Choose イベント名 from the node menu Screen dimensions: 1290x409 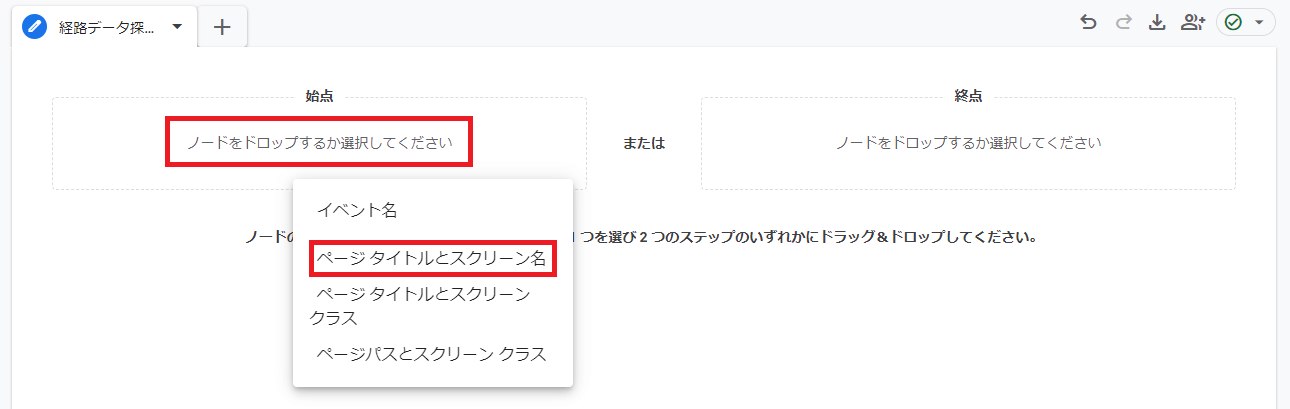pos(357,210)
